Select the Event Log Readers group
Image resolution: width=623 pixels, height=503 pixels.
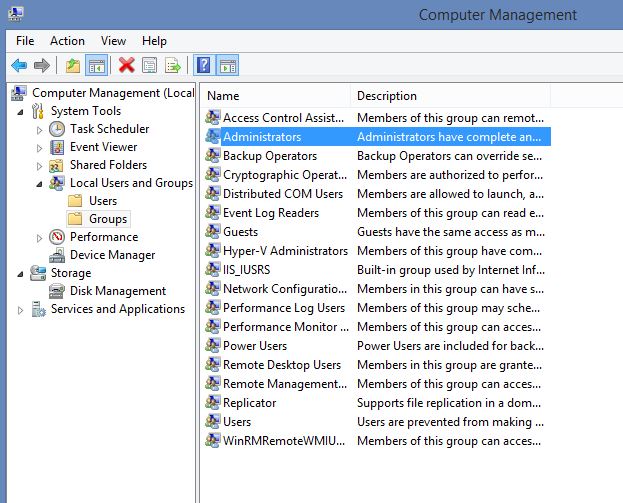tap(271, 213)
